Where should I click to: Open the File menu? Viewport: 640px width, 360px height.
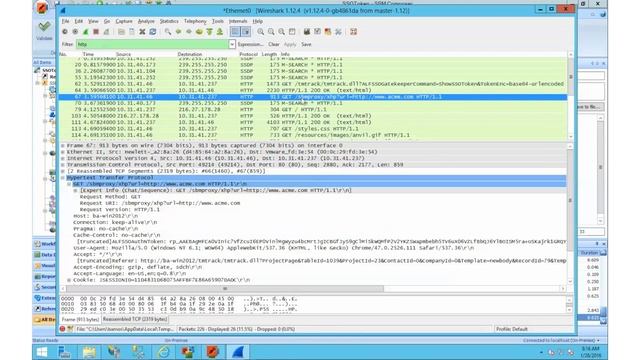point(65,21)
